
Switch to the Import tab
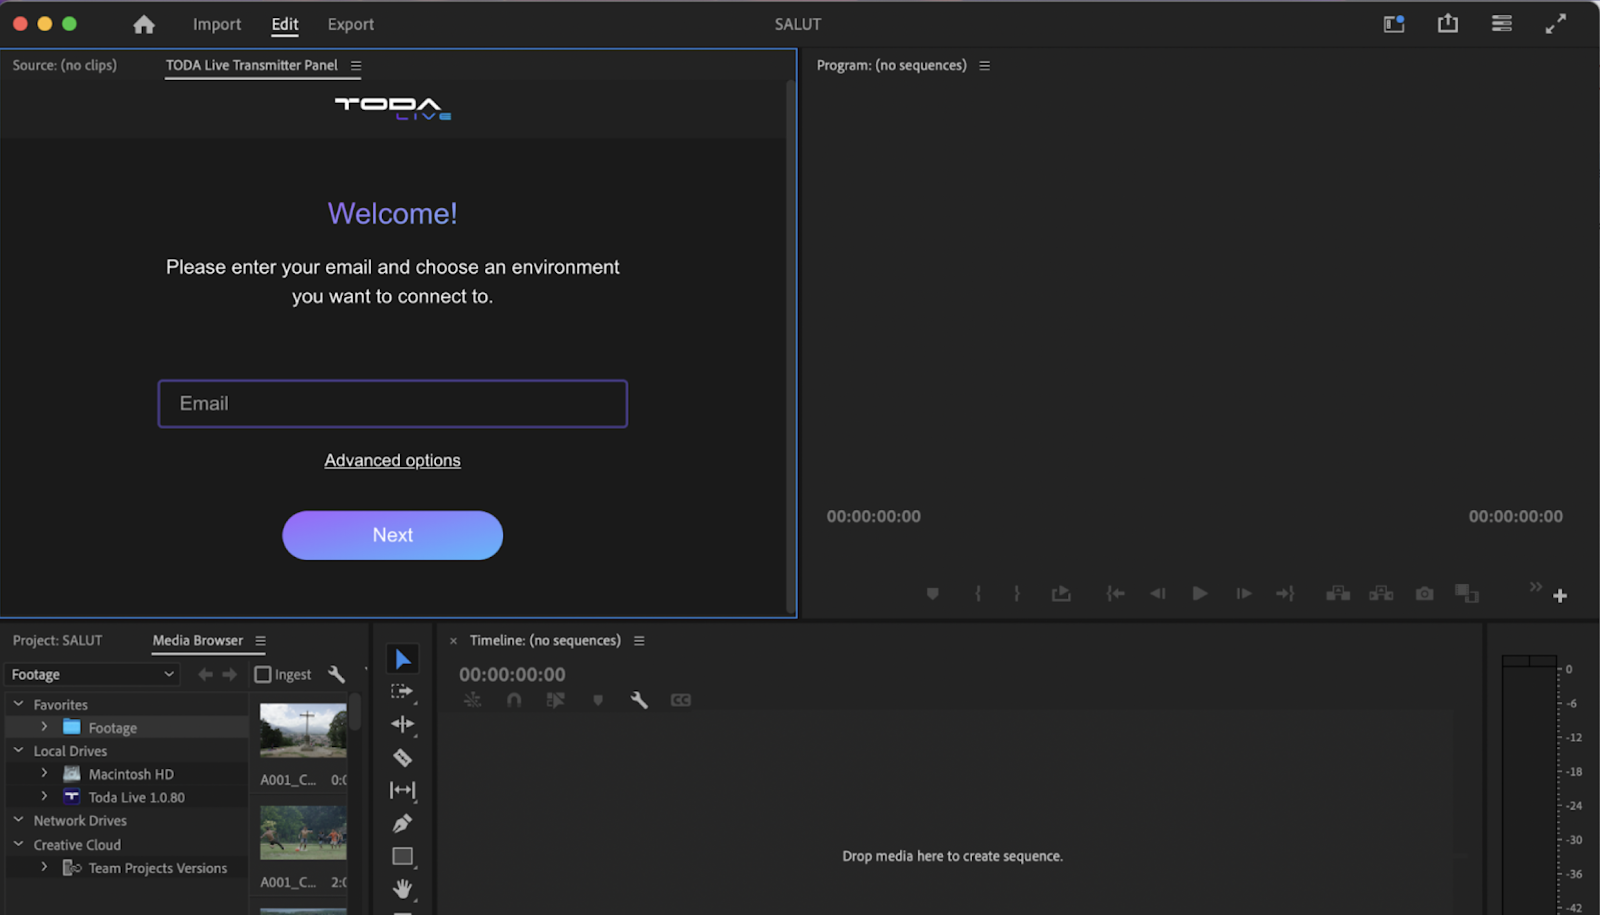tap(217, 24)
